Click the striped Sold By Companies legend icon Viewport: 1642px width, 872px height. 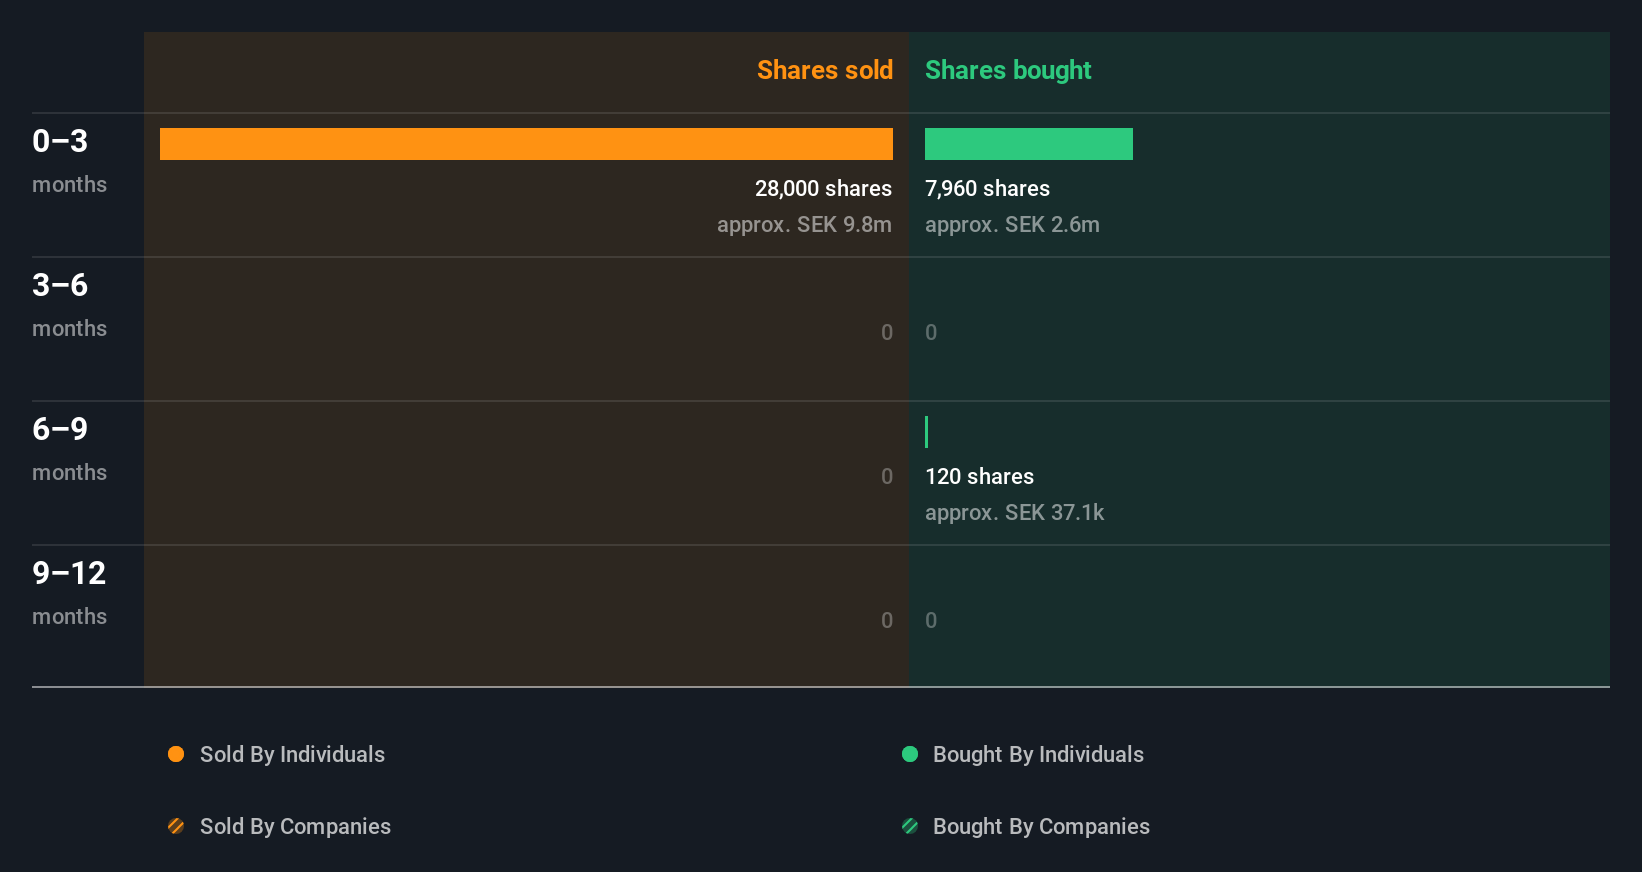click(176, 826)
